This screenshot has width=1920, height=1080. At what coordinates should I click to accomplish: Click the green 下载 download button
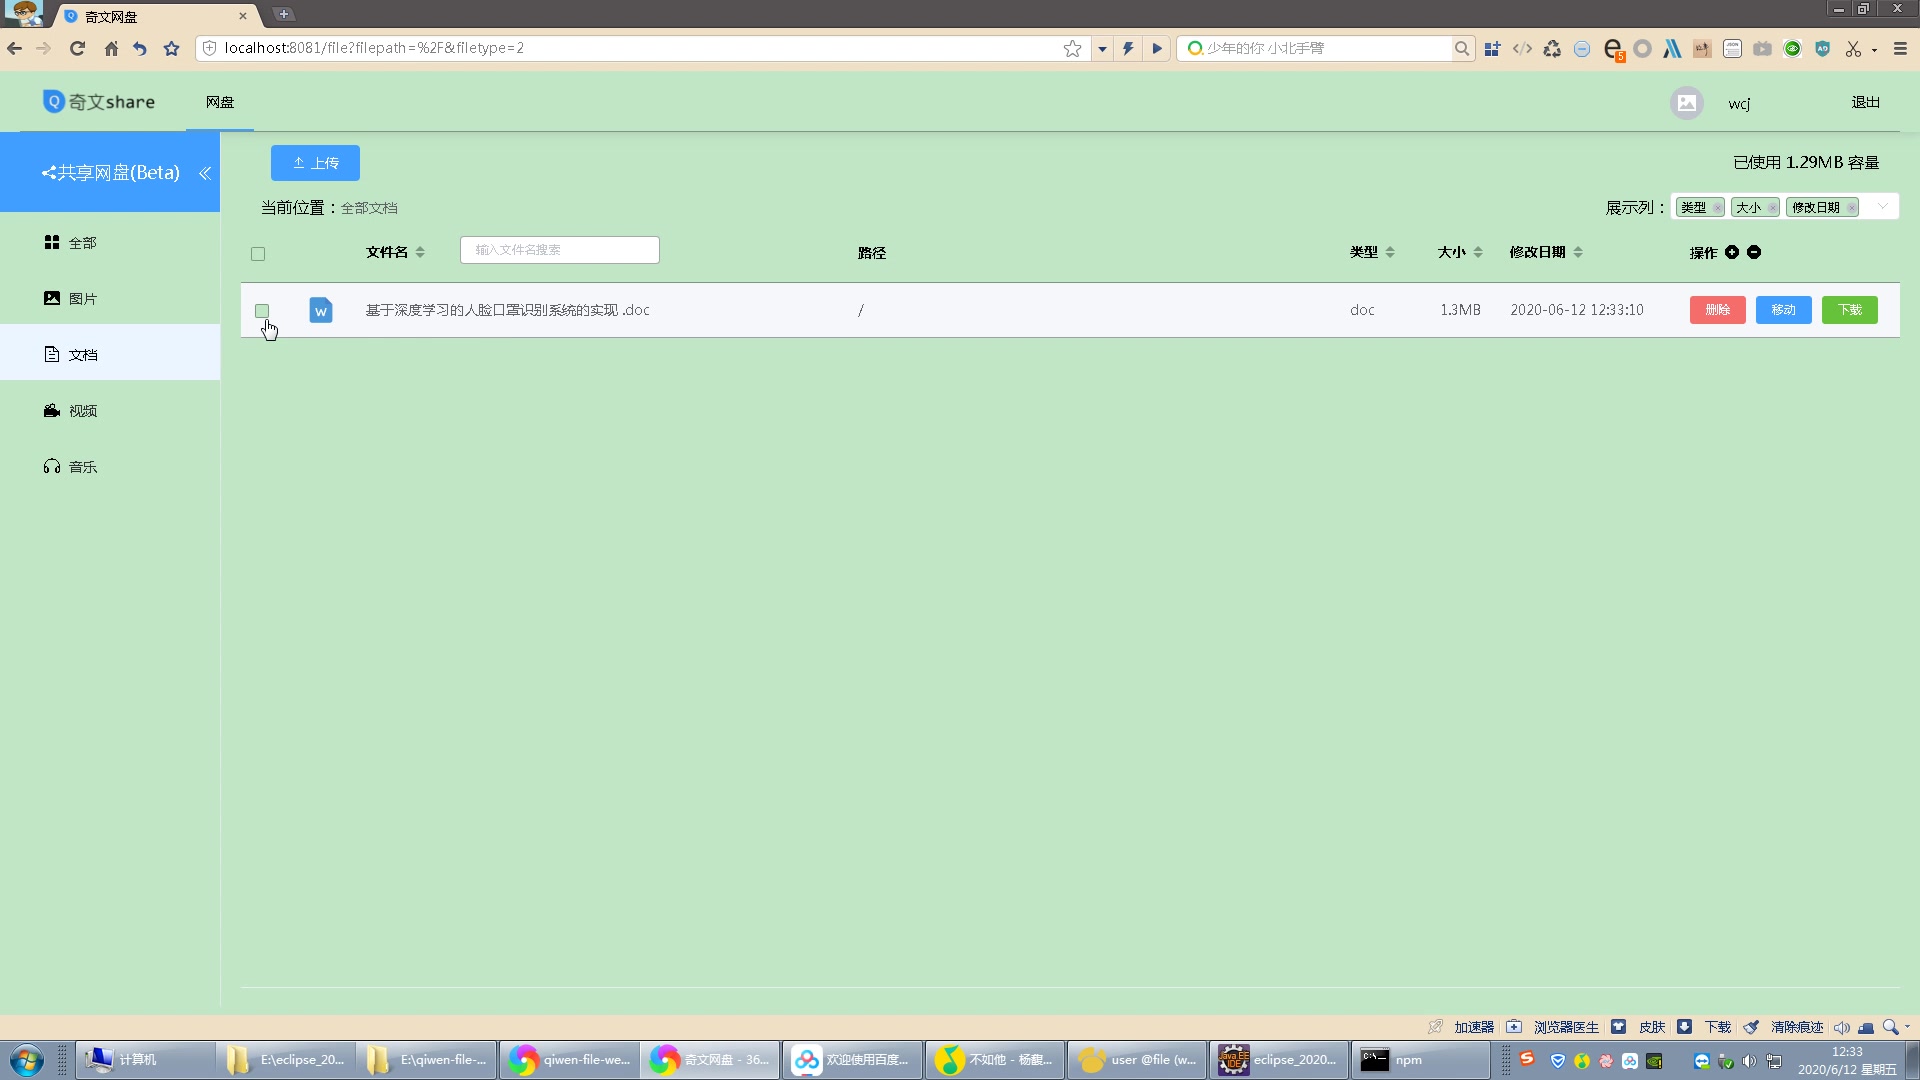click(1850, 310)
